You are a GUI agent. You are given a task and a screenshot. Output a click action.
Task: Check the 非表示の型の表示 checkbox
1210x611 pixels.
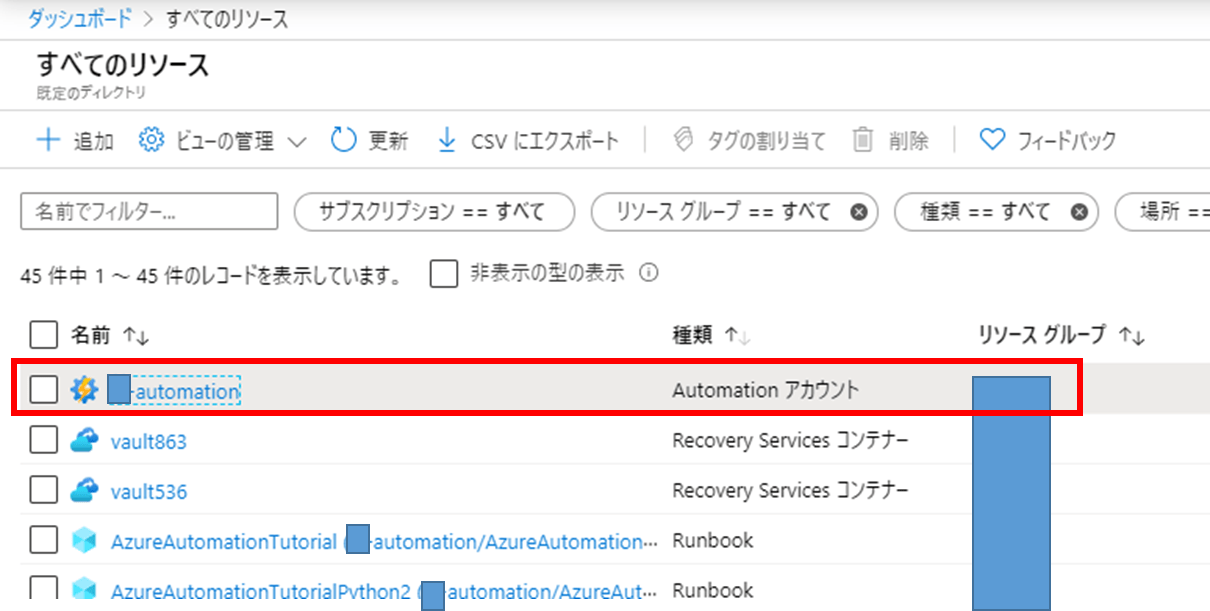pyautogui.click(x=444, y=273)
